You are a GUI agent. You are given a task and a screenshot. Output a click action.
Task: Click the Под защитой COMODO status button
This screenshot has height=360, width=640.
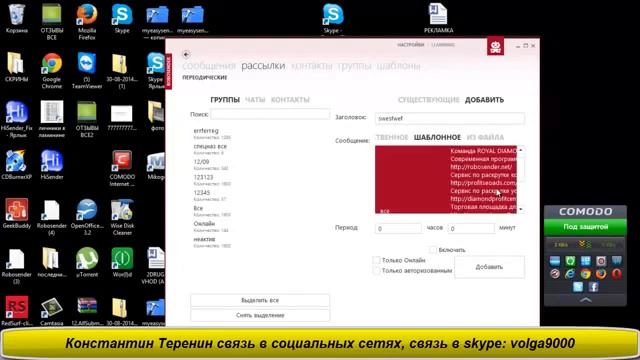coord(585,227)
